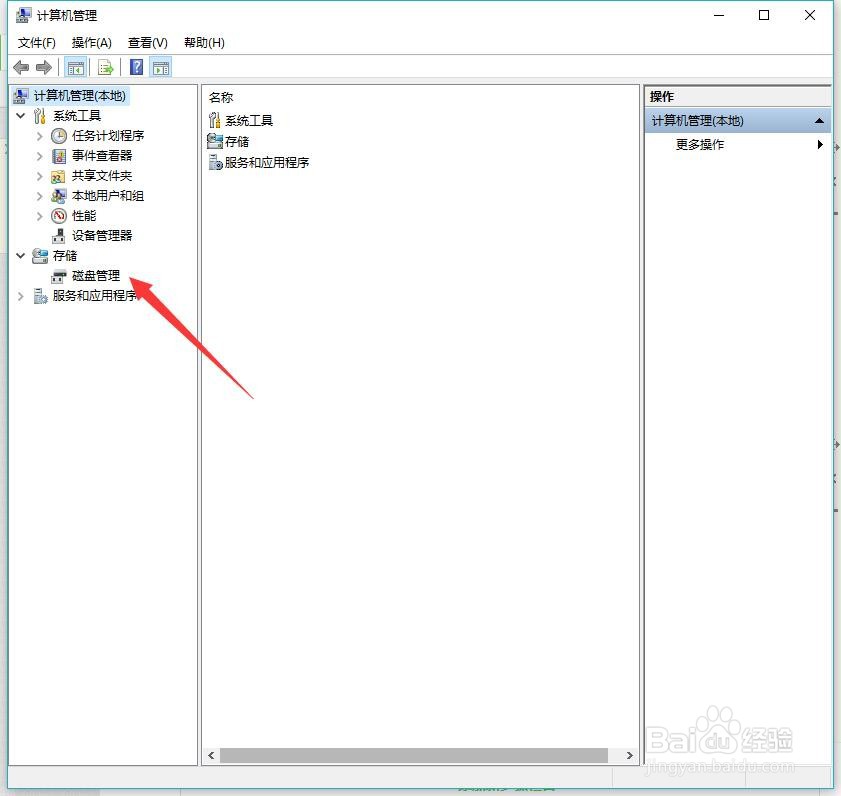
Task: Expand the 本地用户和组 node
Action: pos(40,196)
